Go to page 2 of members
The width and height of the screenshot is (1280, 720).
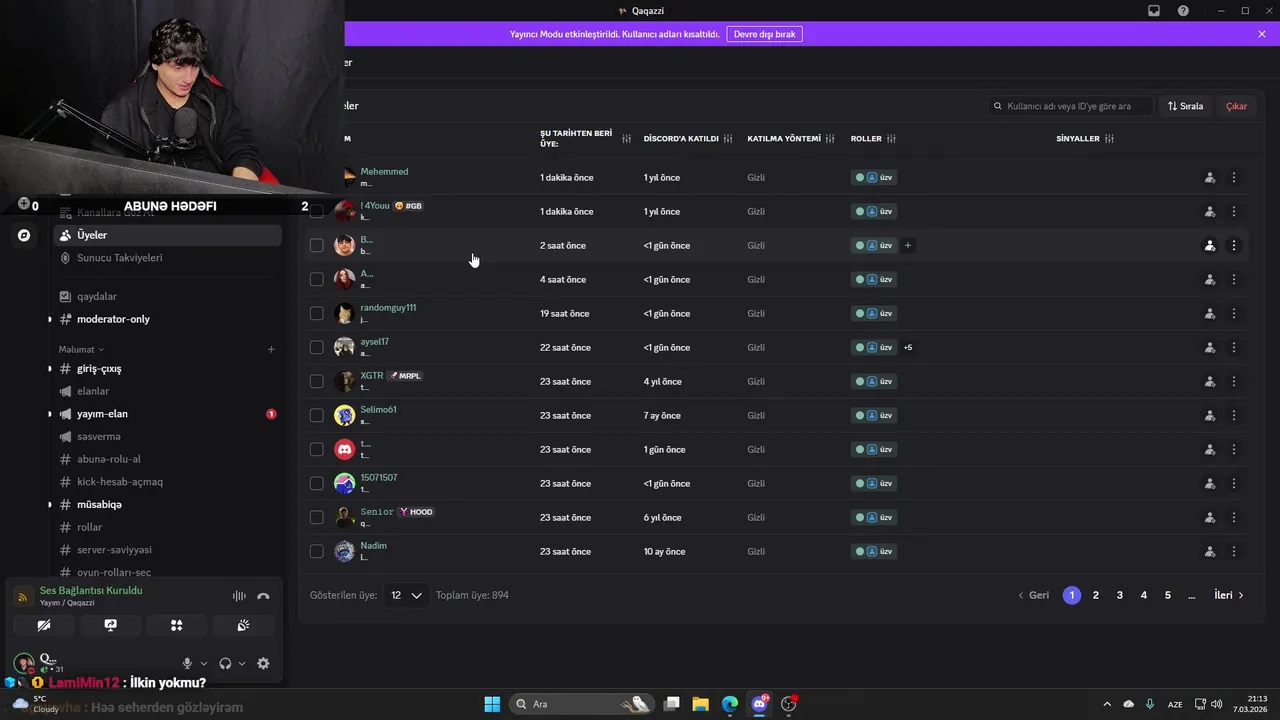tap(1096, 595)
